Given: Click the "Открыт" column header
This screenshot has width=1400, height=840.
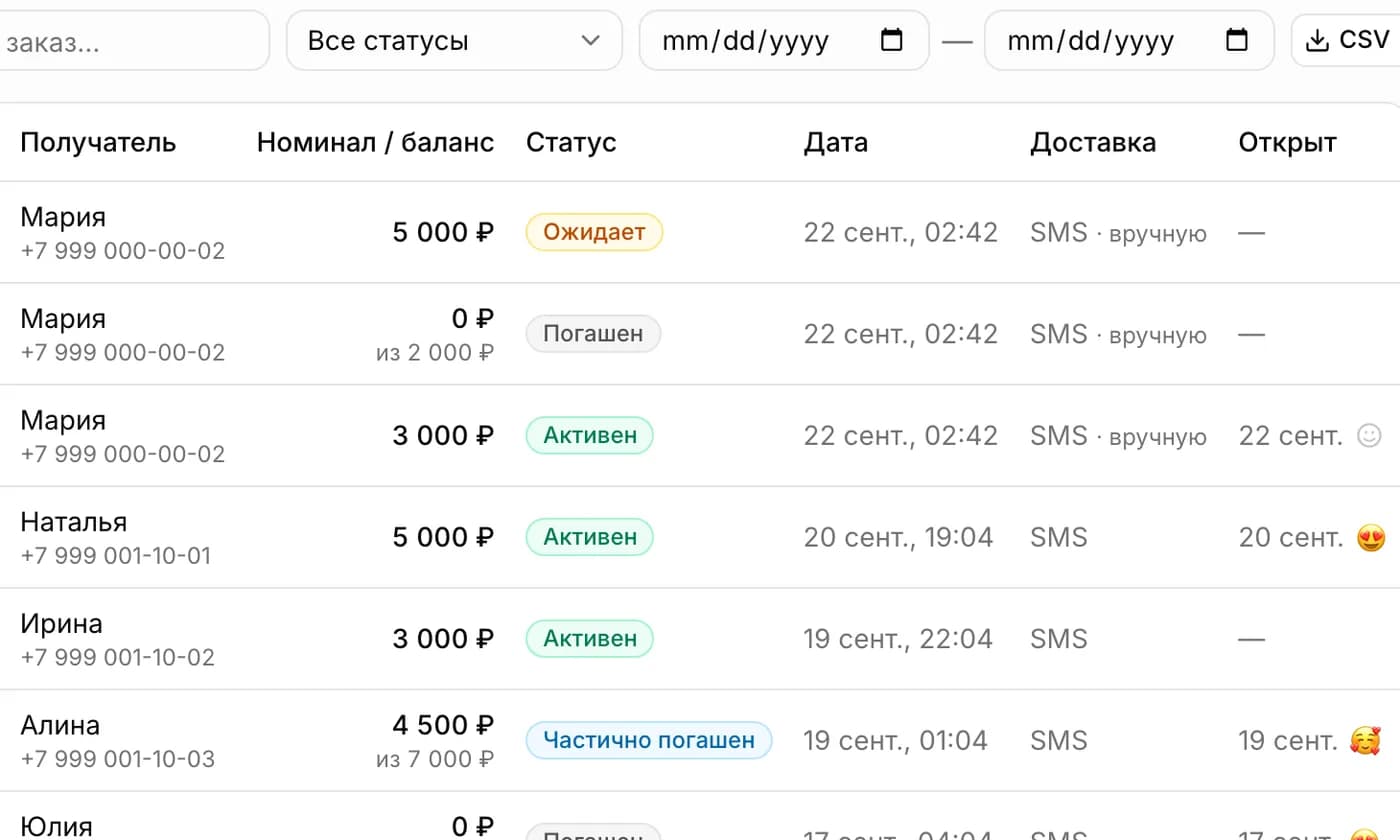Looking at the screenshot, I should click(x=1288, y=142).
